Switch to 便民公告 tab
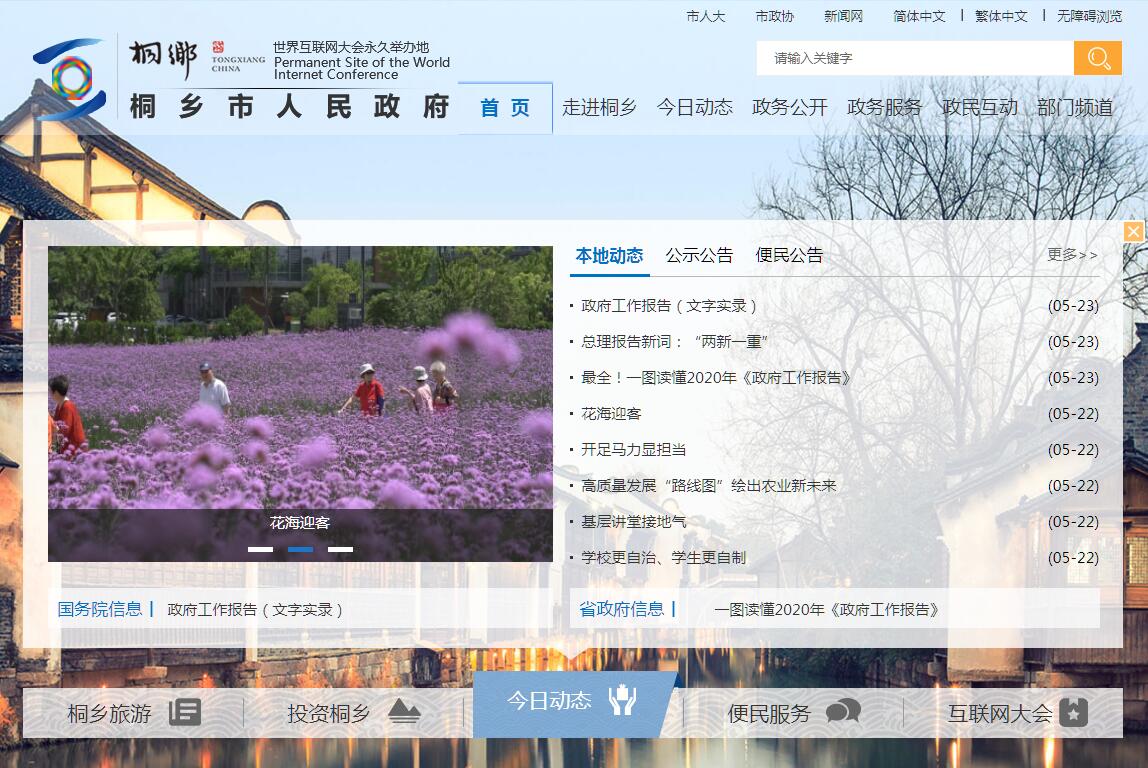1148x768 pixels. tap(789, 256)
